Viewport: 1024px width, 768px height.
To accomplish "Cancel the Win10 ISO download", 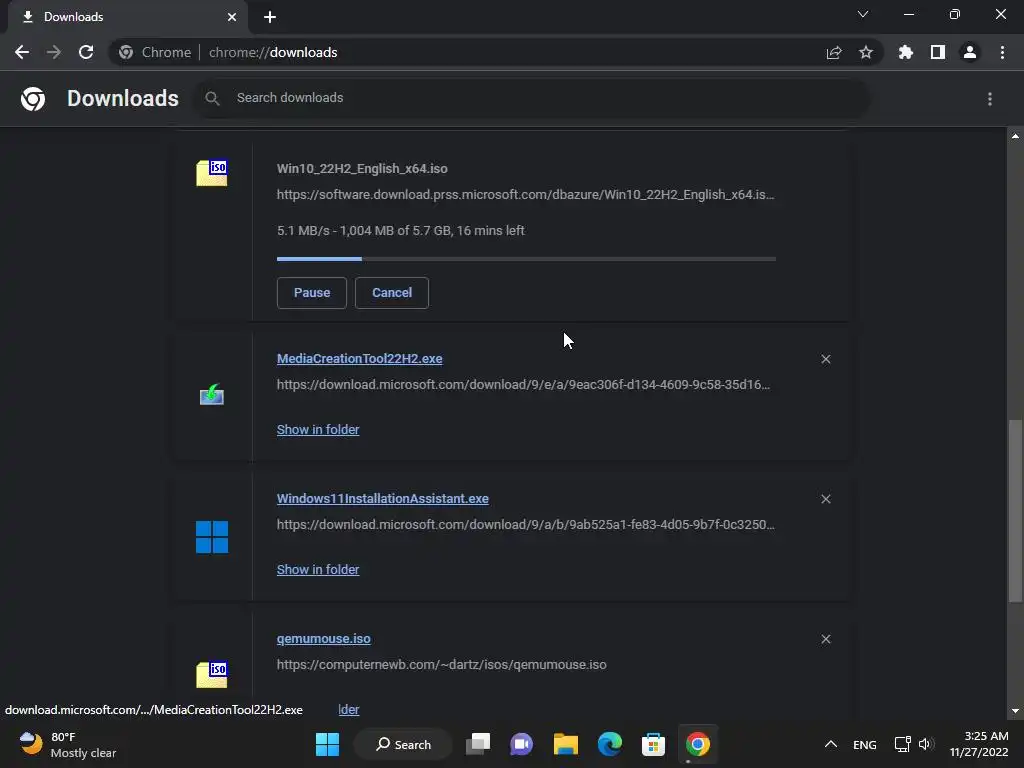I will pos(392,293).
